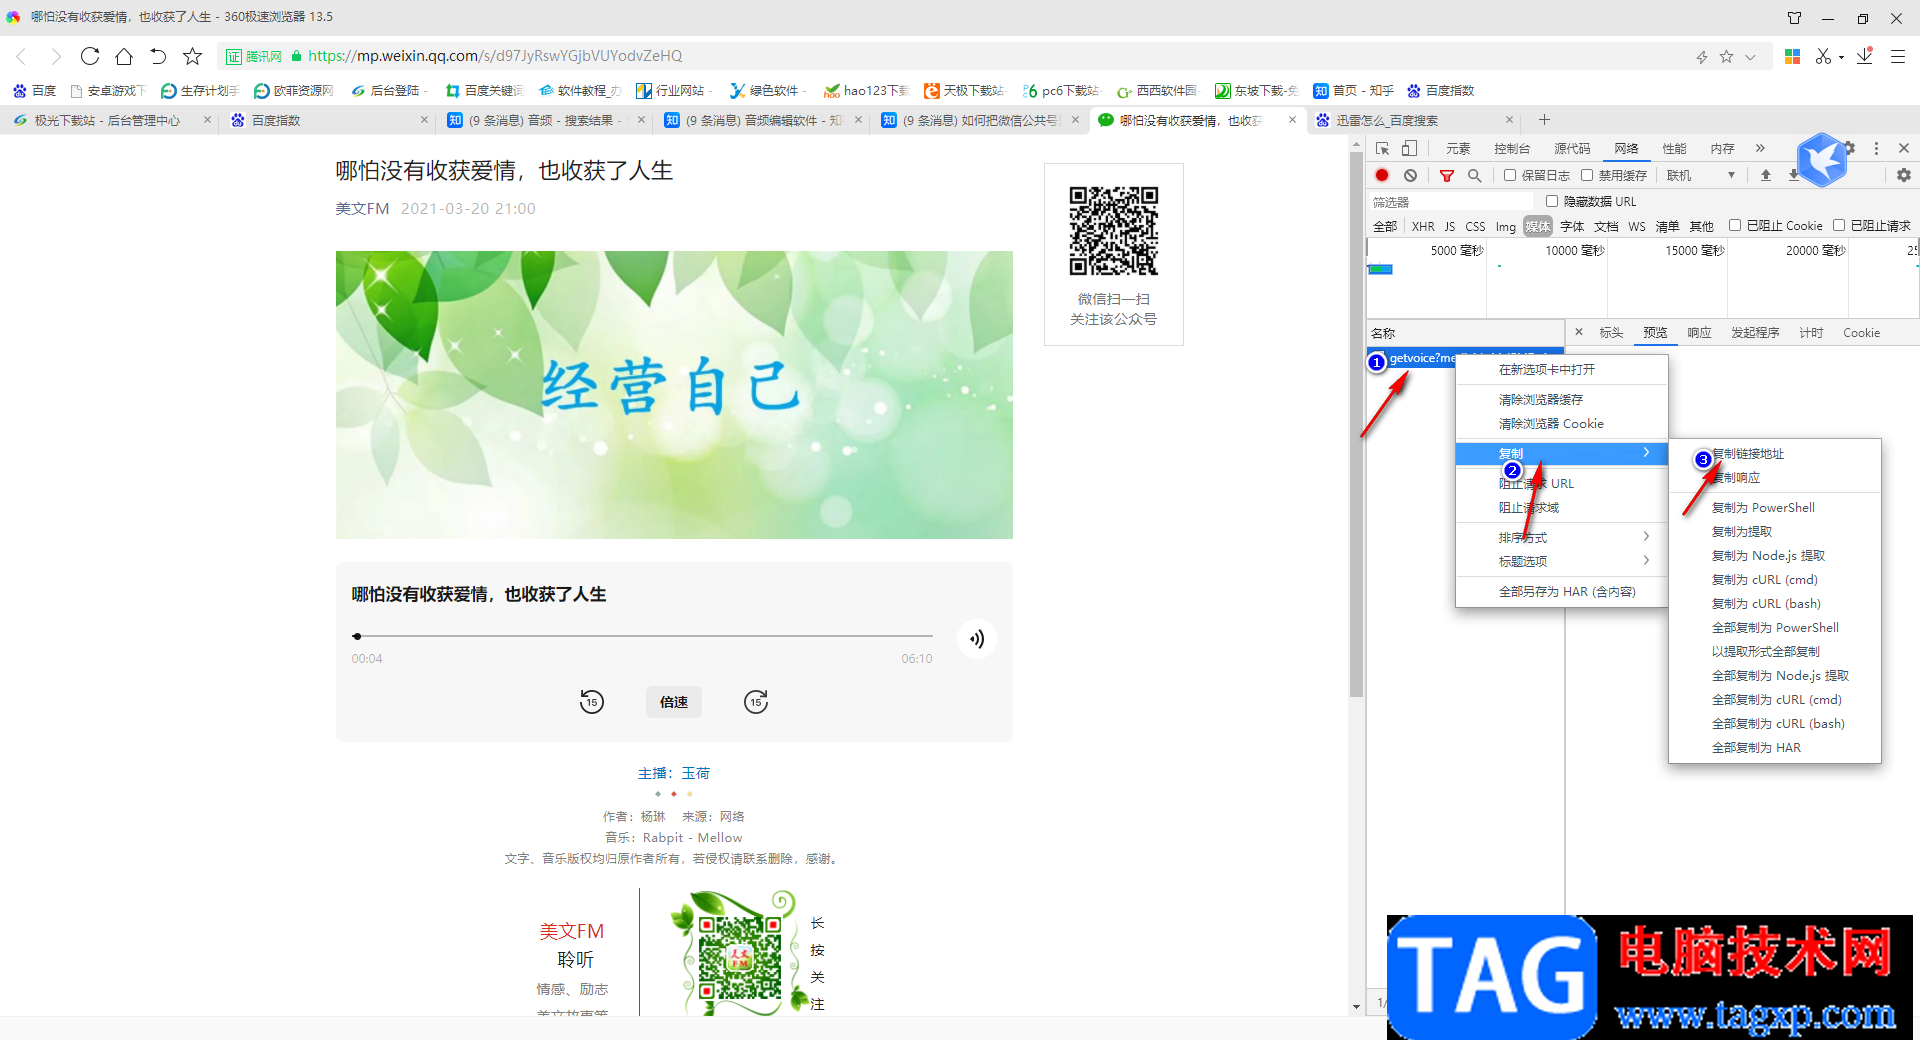Click the lightning speed-mode icon in address bar
Image resolution: width=1920 pixels, height=1040 pixels.
1702,57
